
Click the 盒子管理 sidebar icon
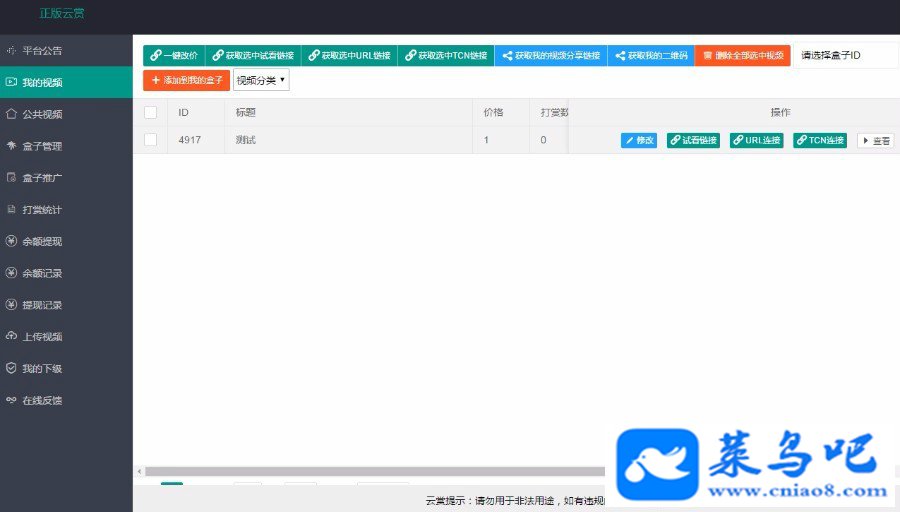11,145
